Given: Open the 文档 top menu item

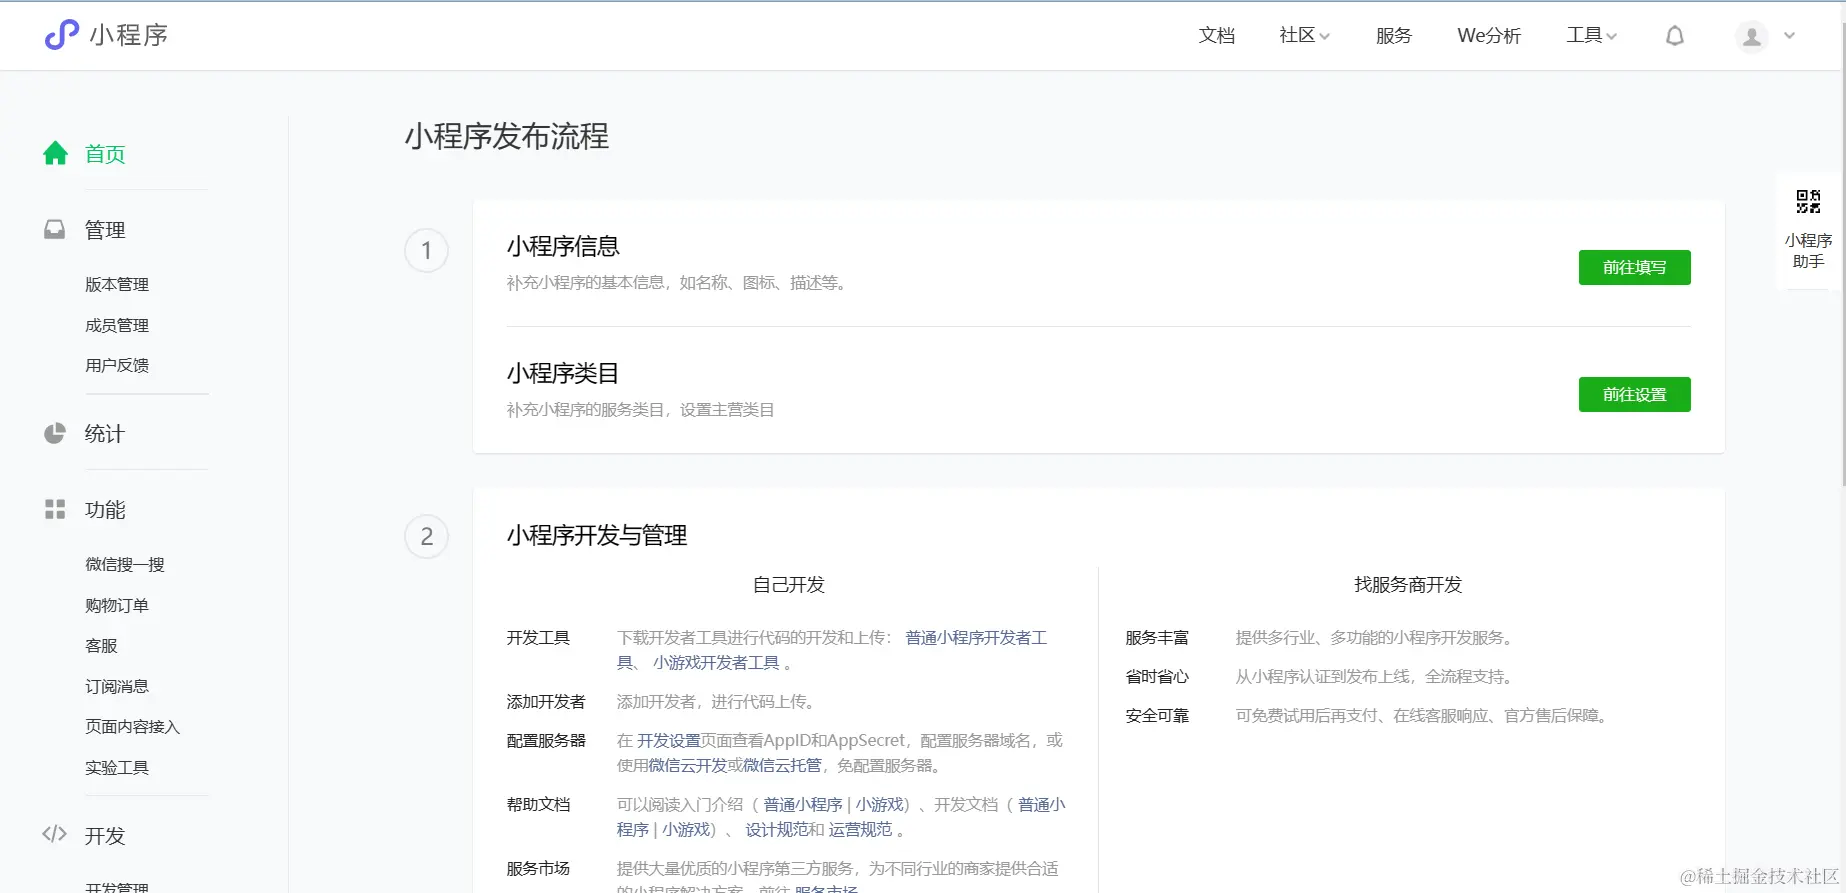Looking at the screenshot, I should pos(1217,36).
